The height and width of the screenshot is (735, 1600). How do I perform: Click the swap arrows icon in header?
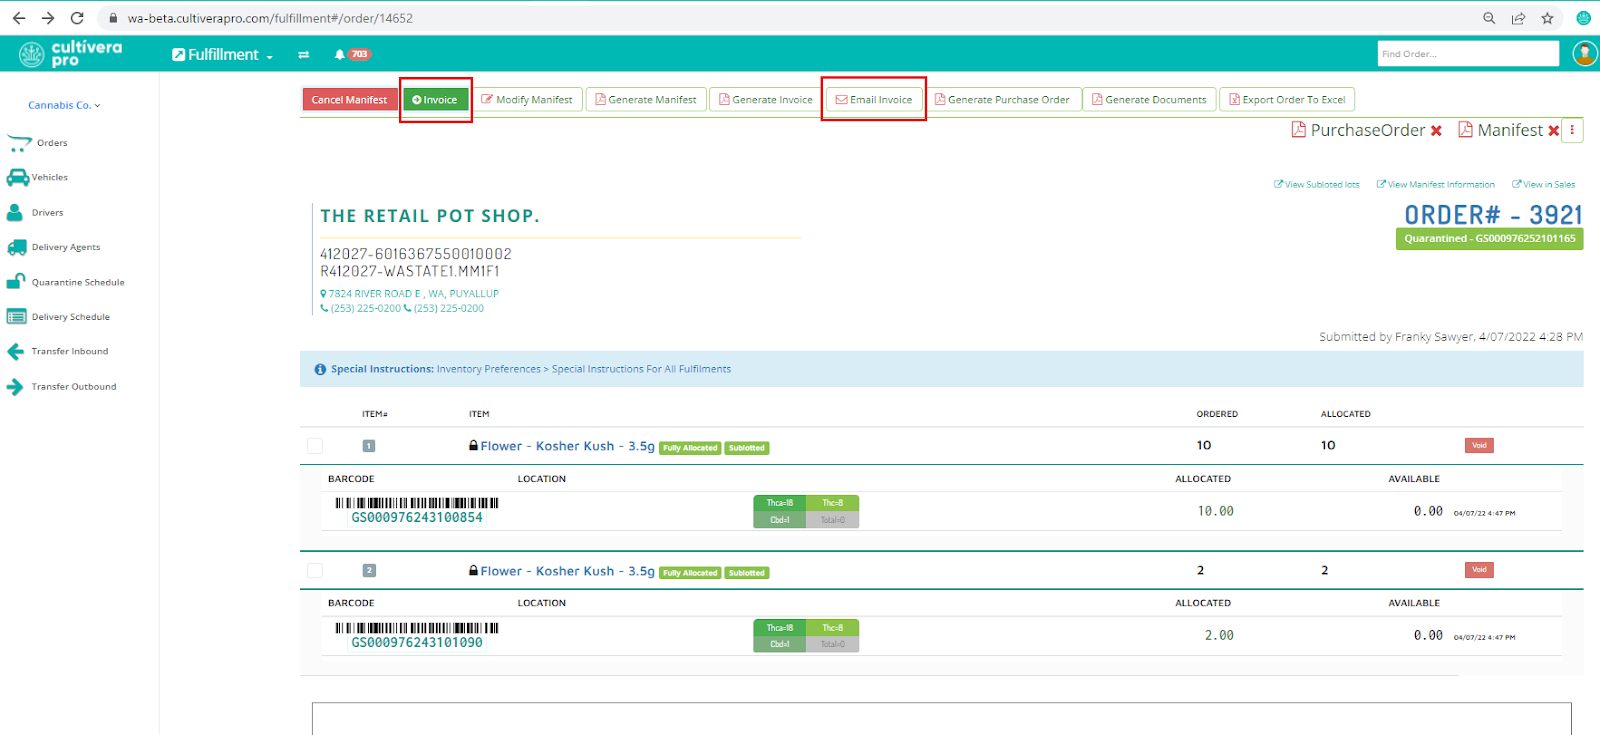[303, 55]
